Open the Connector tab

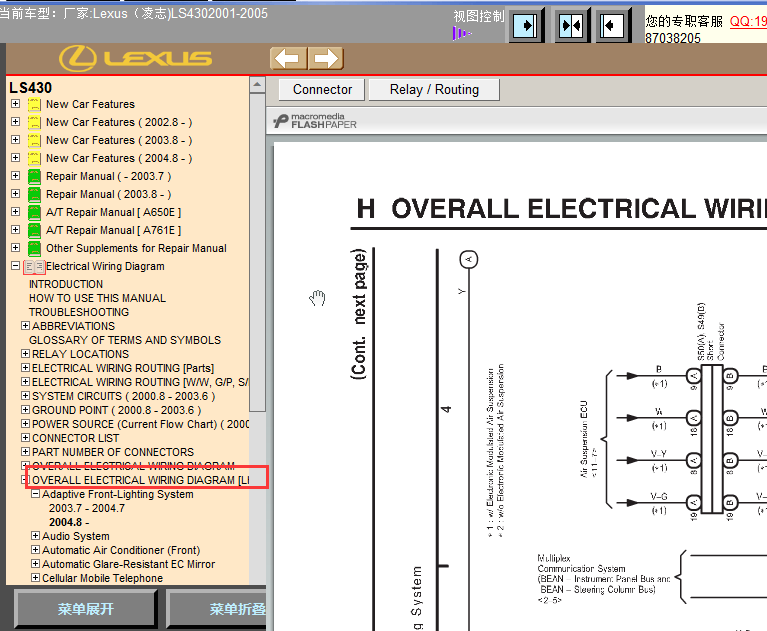(x=322, y=90)
